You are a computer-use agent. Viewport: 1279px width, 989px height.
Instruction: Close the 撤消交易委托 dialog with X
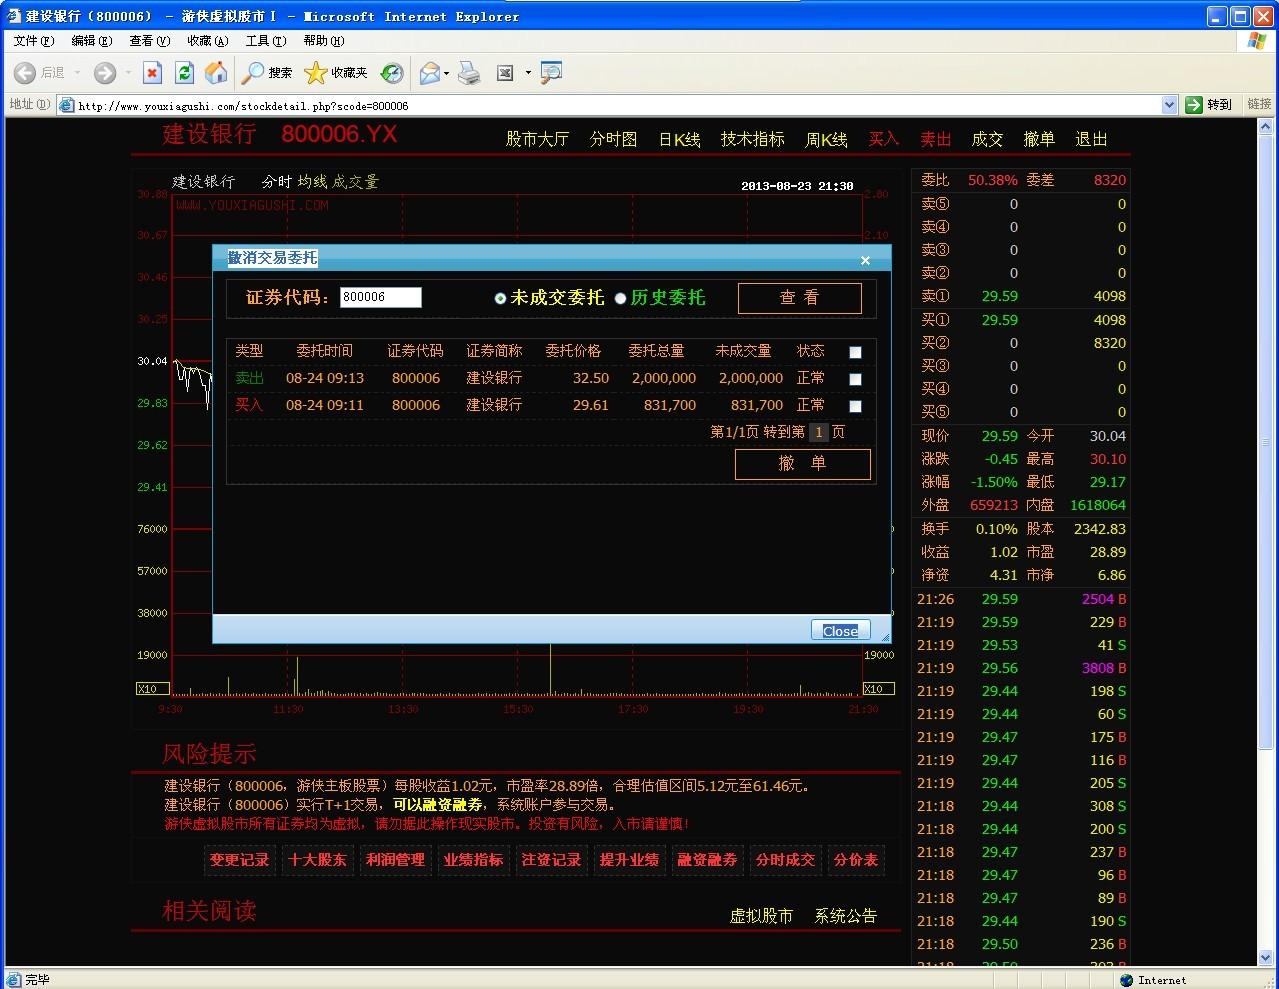(865, 260)
